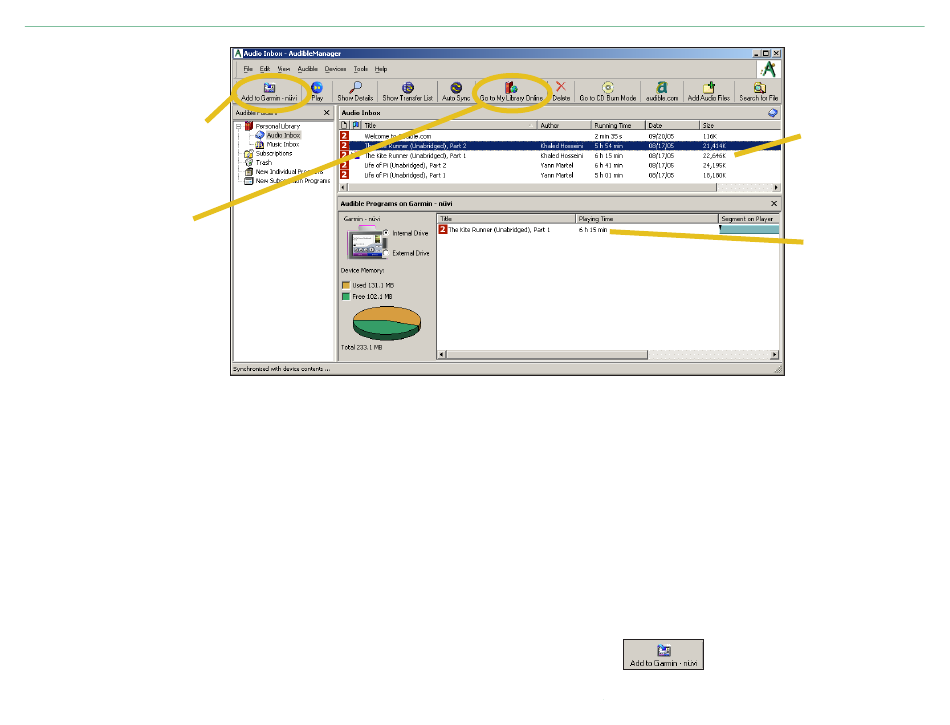Open the Help menu
This screenshot has height=725, width=950.
[380, 69]
